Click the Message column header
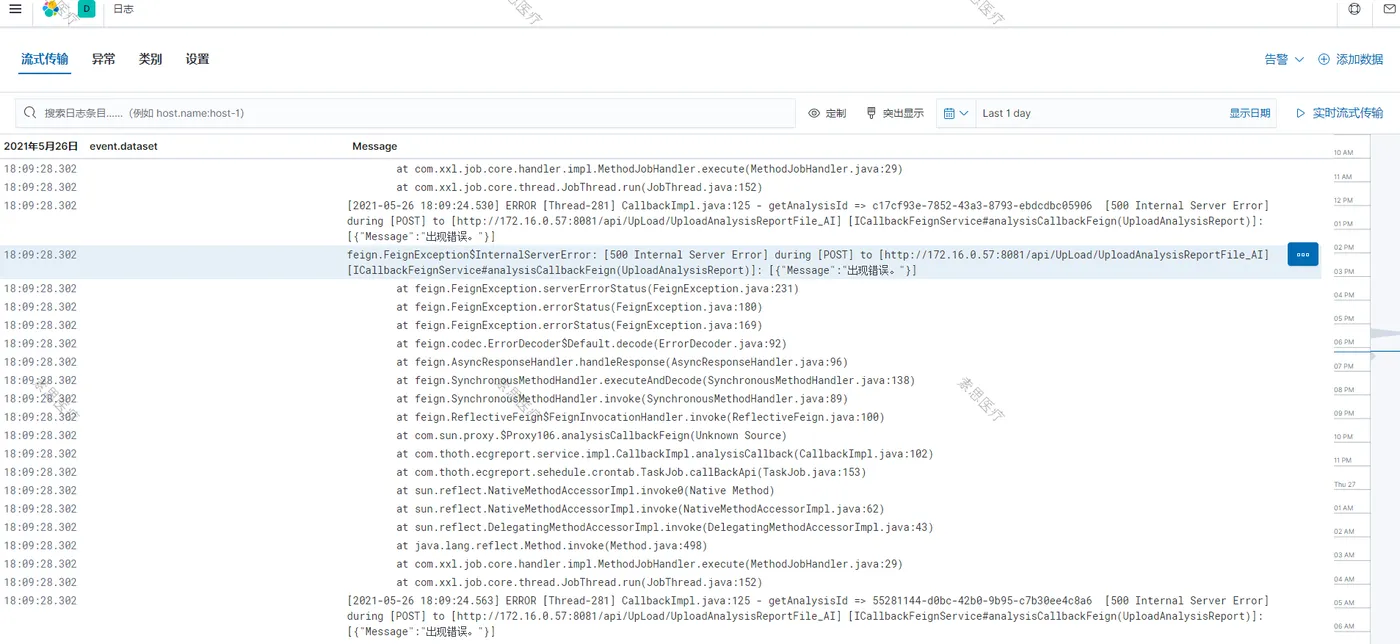 pyautogui.click(x=375, y=146)
